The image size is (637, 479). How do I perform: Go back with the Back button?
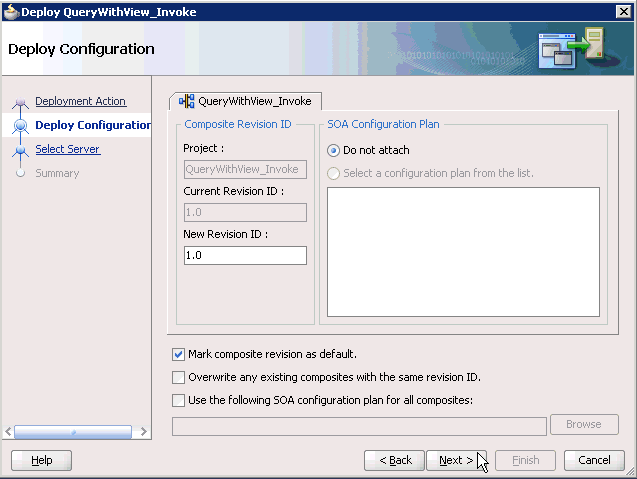394,460
